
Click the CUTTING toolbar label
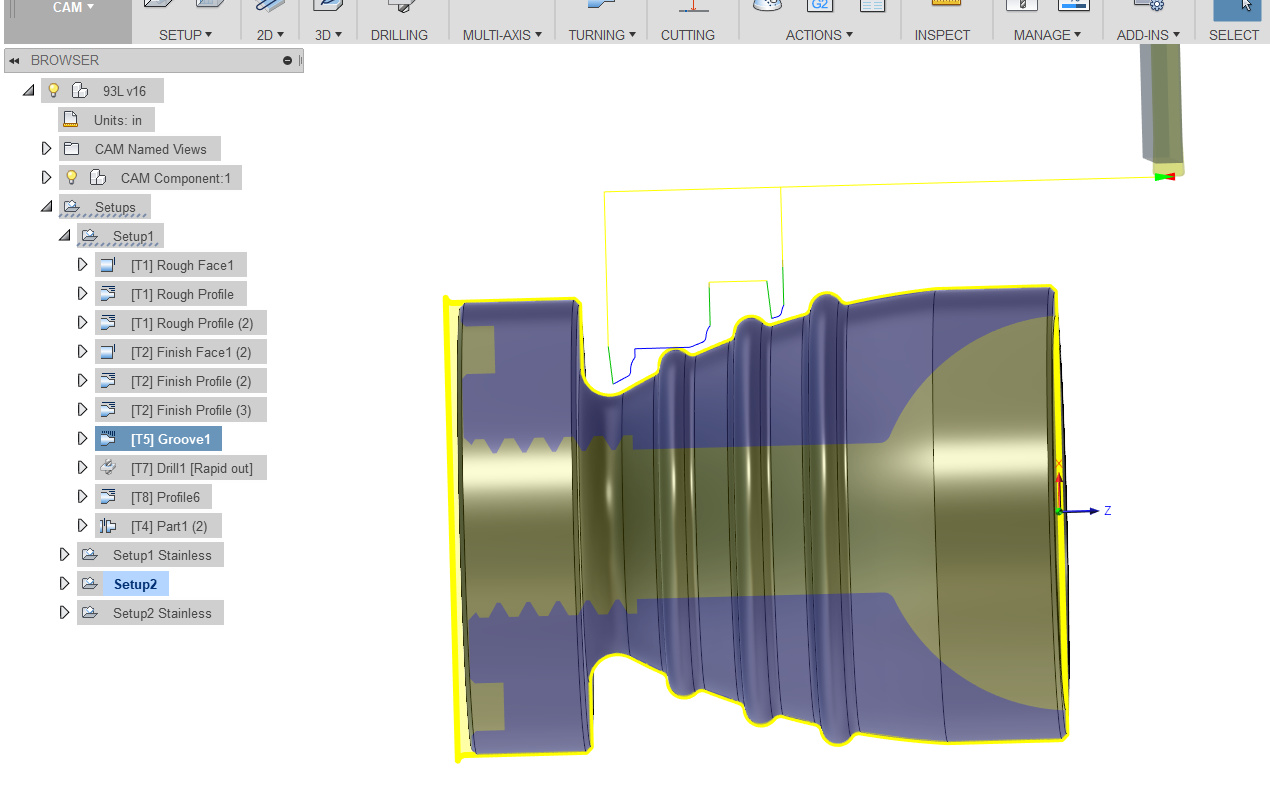[x=688, y=35]
